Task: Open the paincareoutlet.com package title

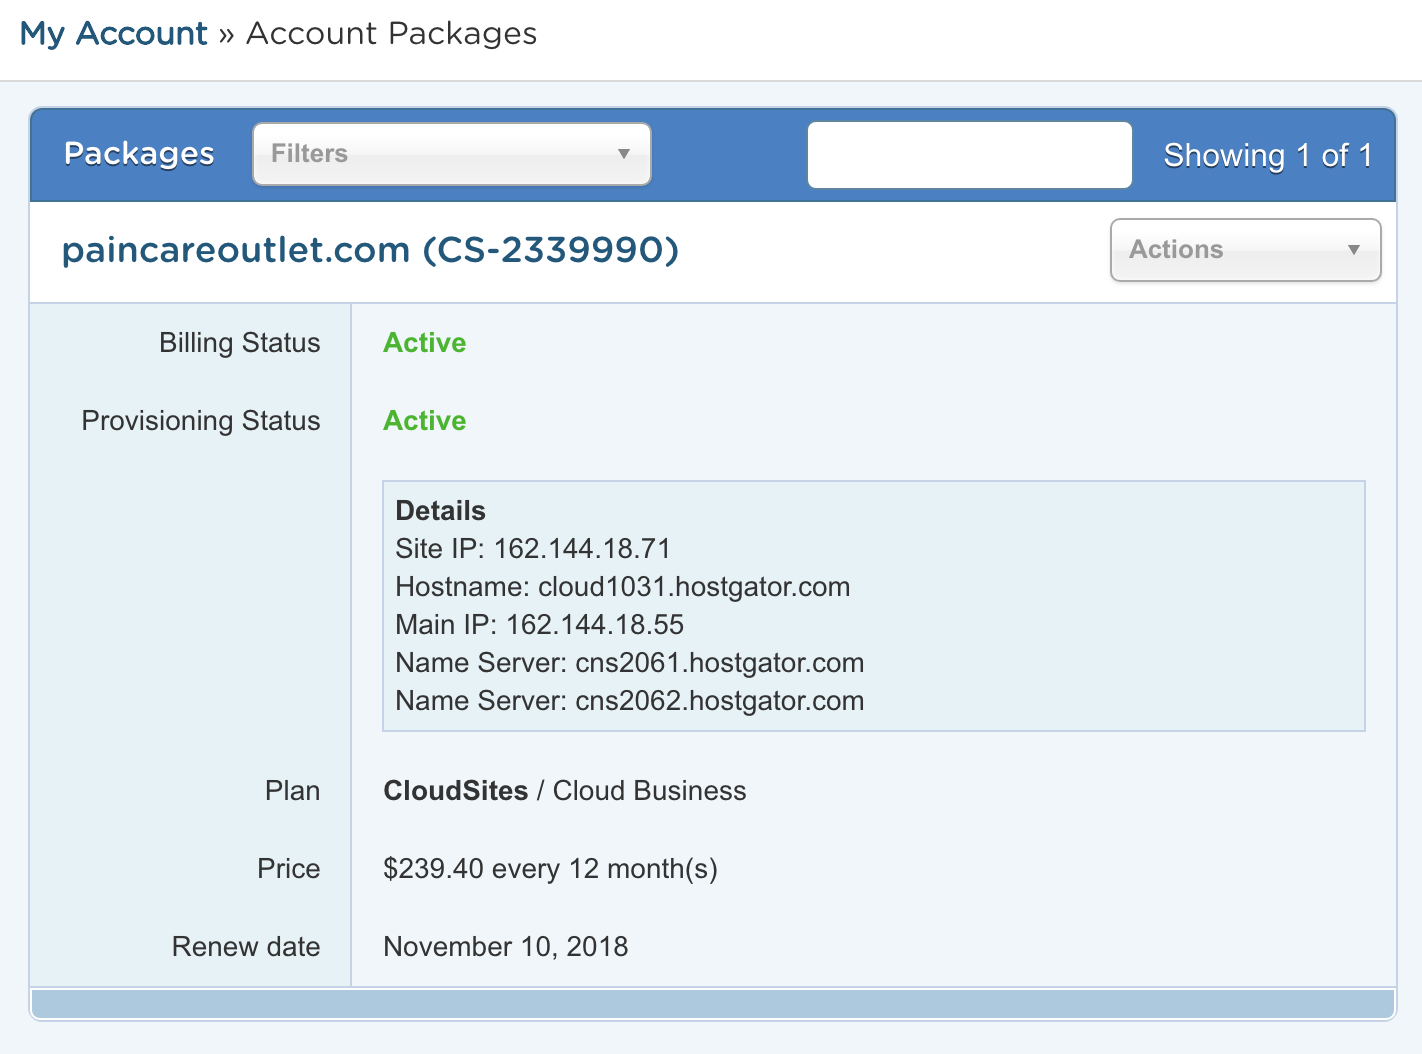Action: click(370, 250)
